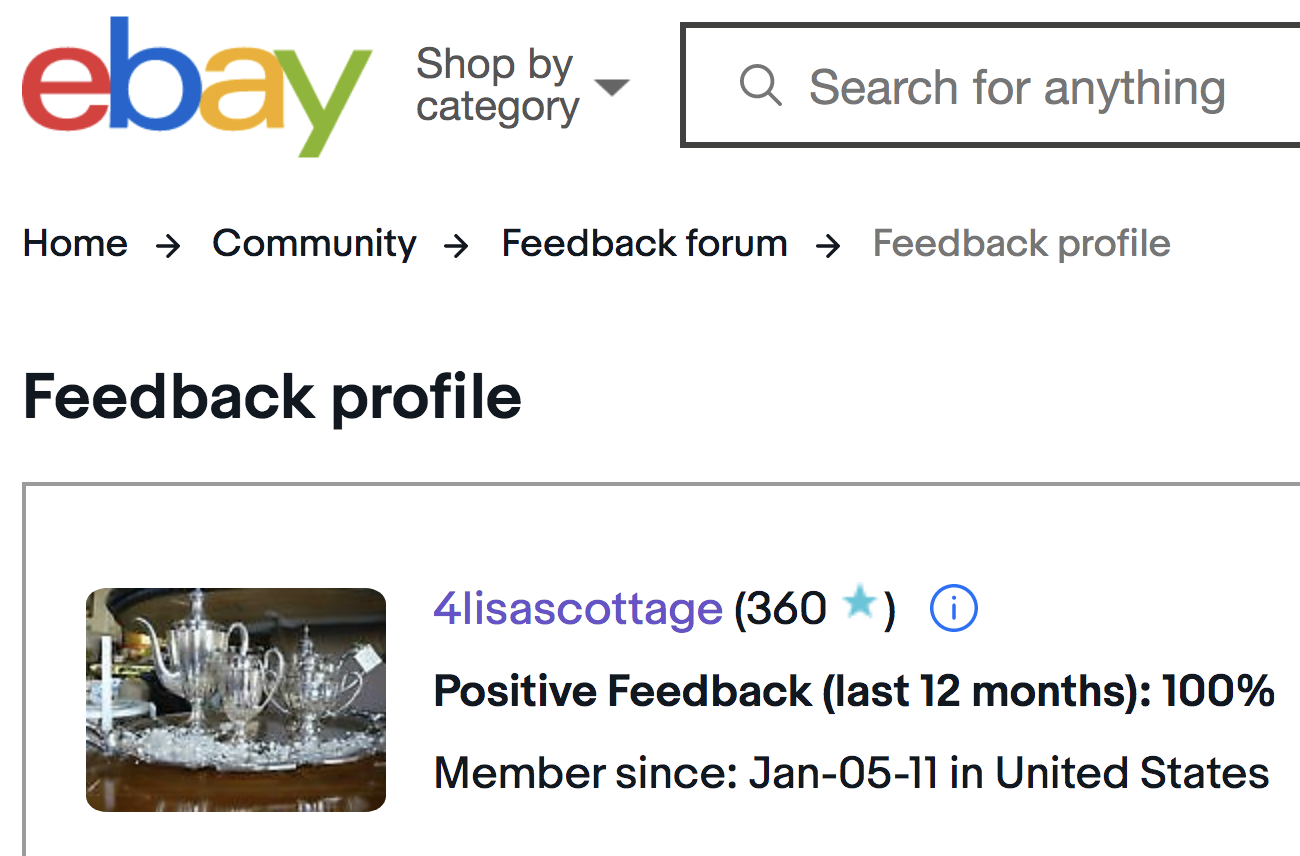Go to the Home breadcrumb
Viewport: 1300px width, 856px height.
[75, 243]
